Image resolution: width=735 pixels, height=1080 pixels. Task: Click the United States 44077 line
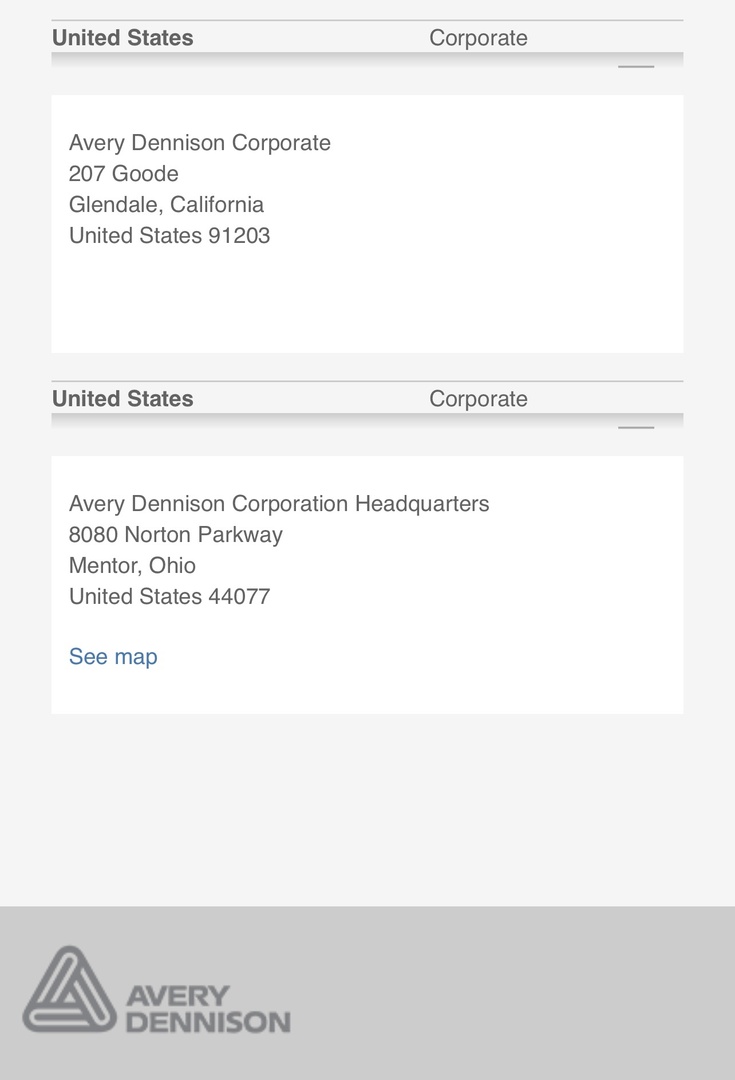(169, 596)
